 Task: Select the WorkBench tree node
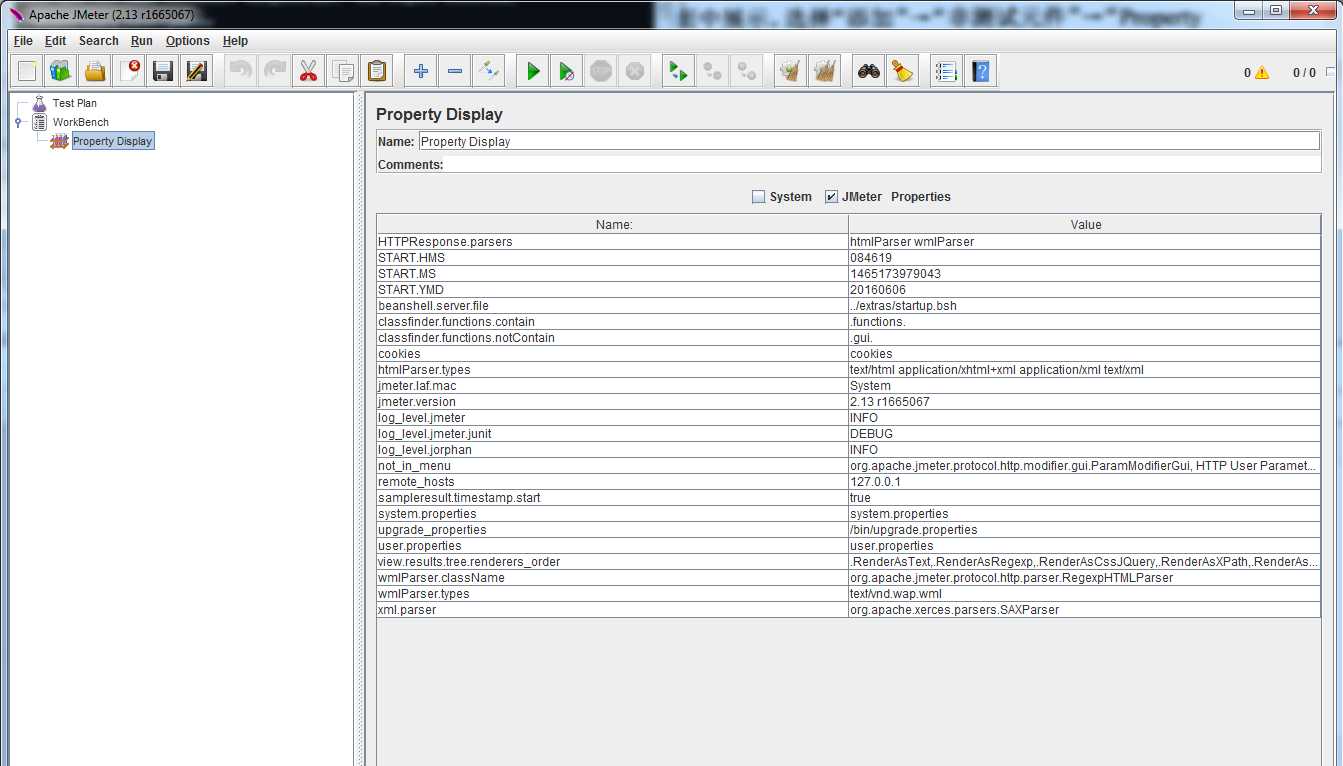[81, 122]
